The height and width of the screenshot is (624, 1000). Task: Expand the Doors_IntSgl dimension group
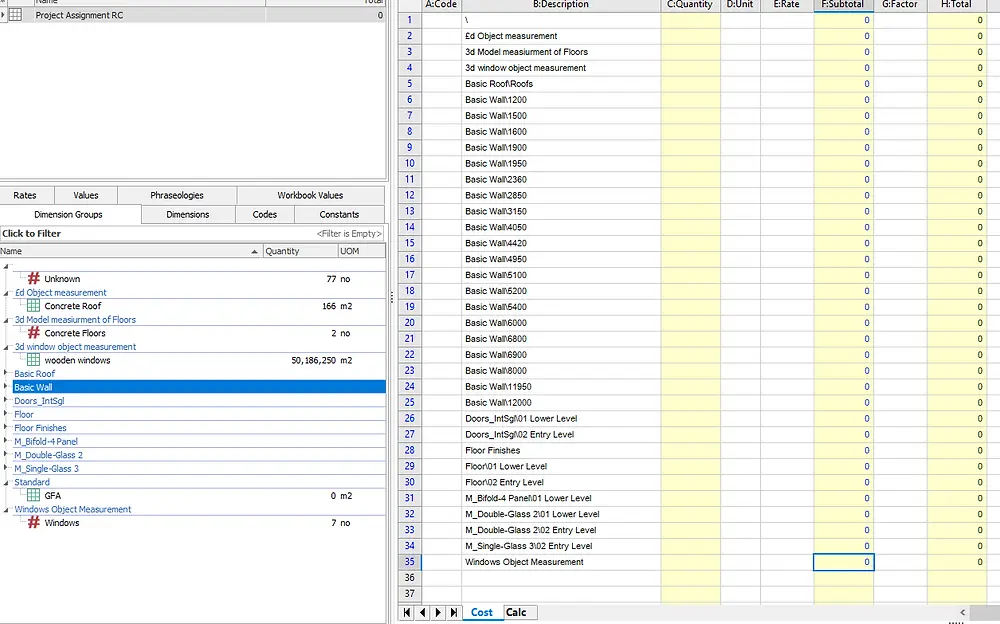(5, 401)
